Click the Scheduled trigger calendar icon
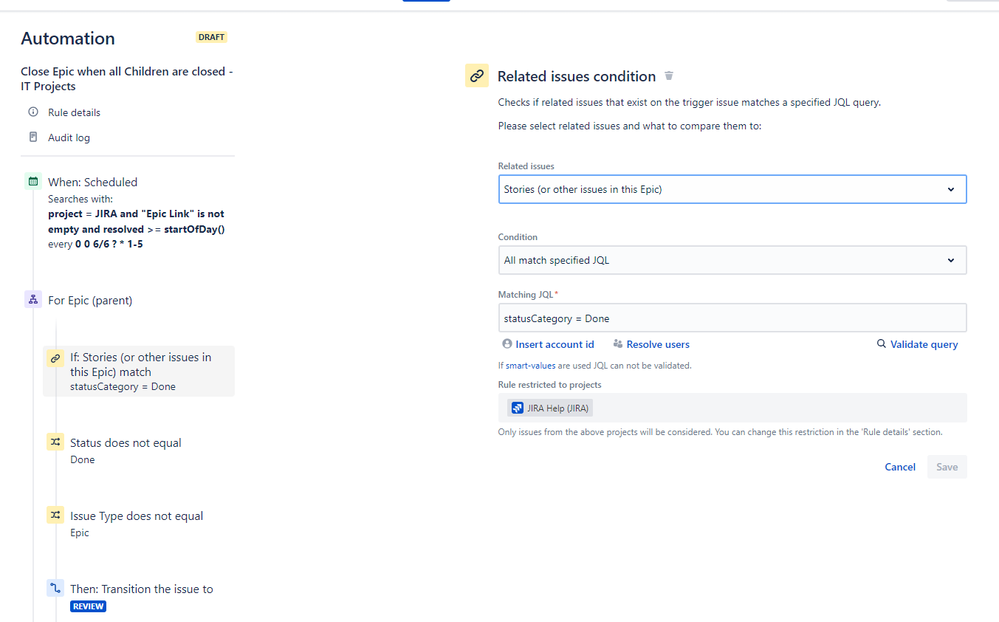999x622 pixels. [33, 181]
